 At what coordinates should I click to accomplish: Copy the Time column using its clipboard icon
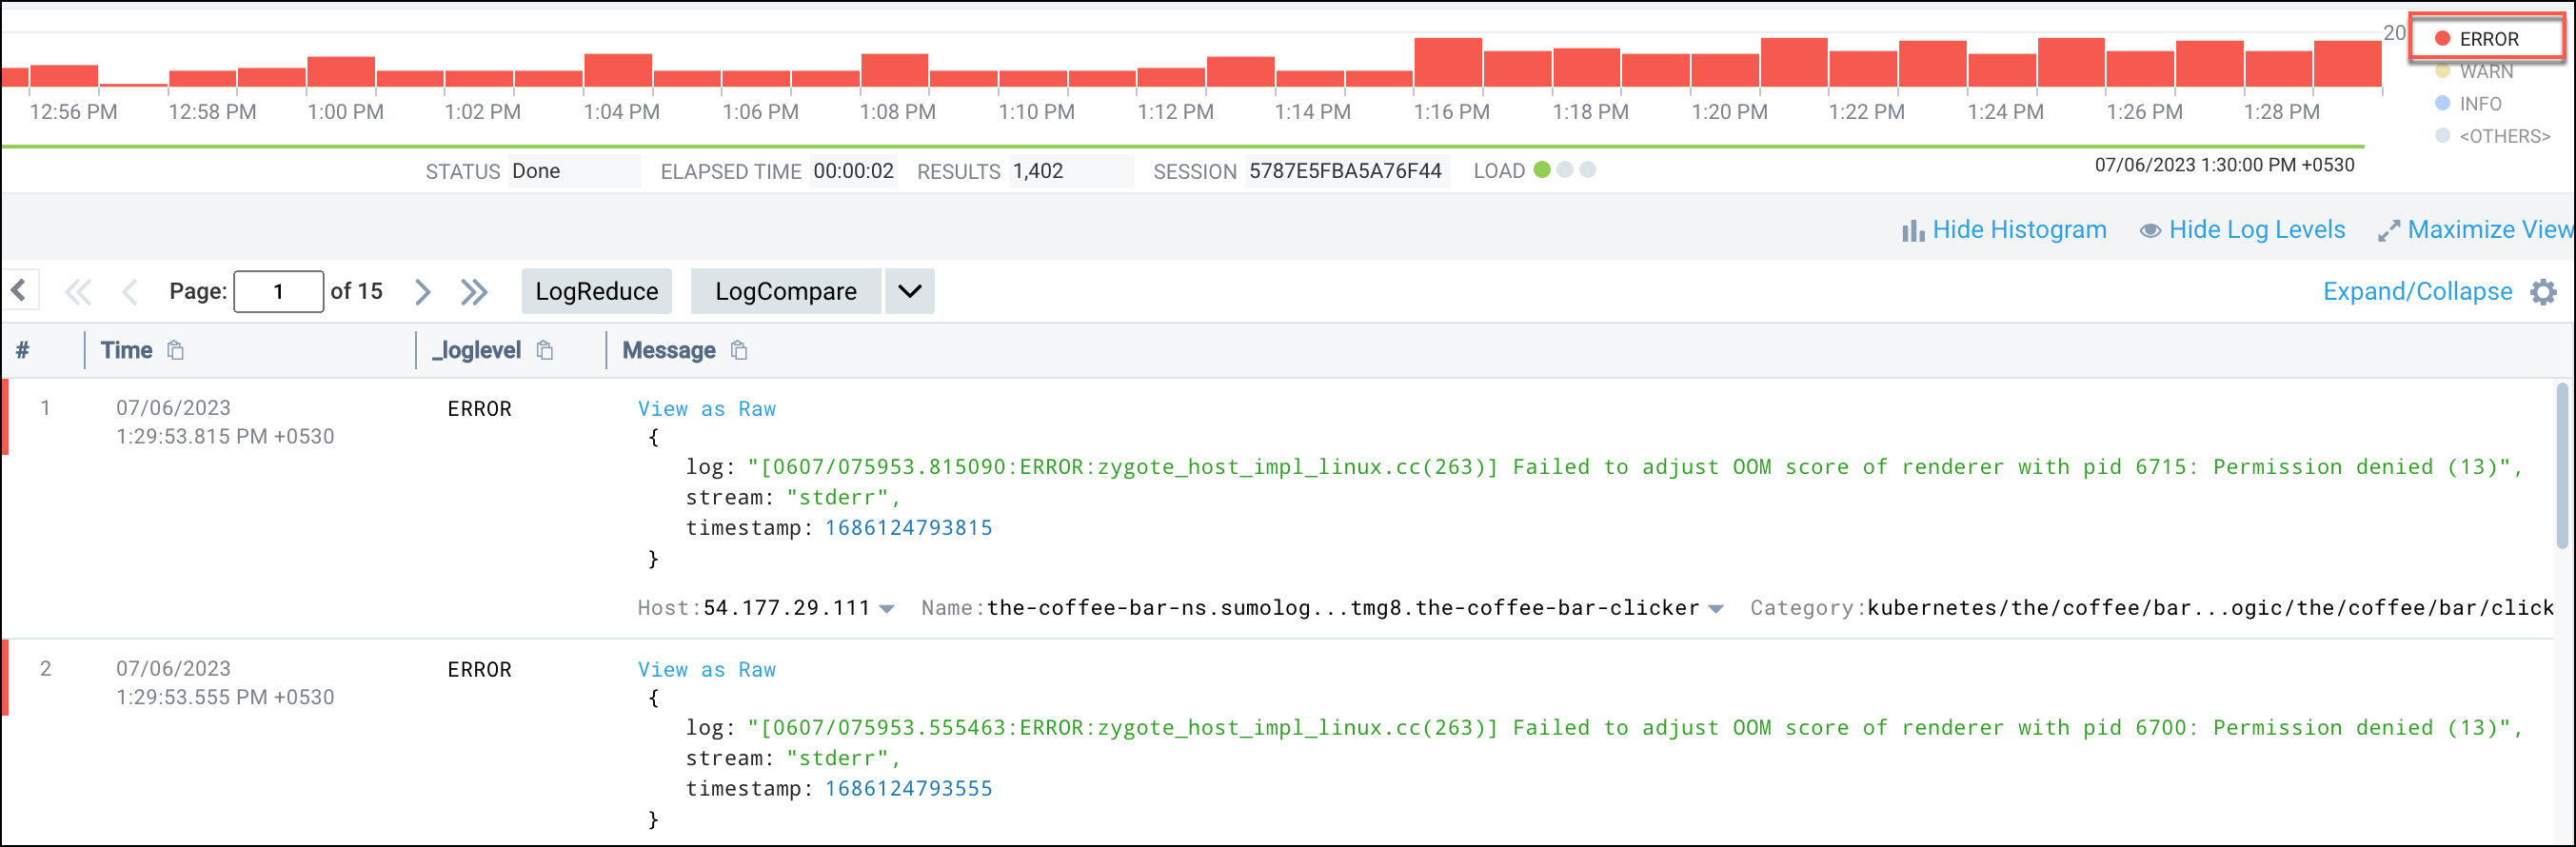click(176, 350)
